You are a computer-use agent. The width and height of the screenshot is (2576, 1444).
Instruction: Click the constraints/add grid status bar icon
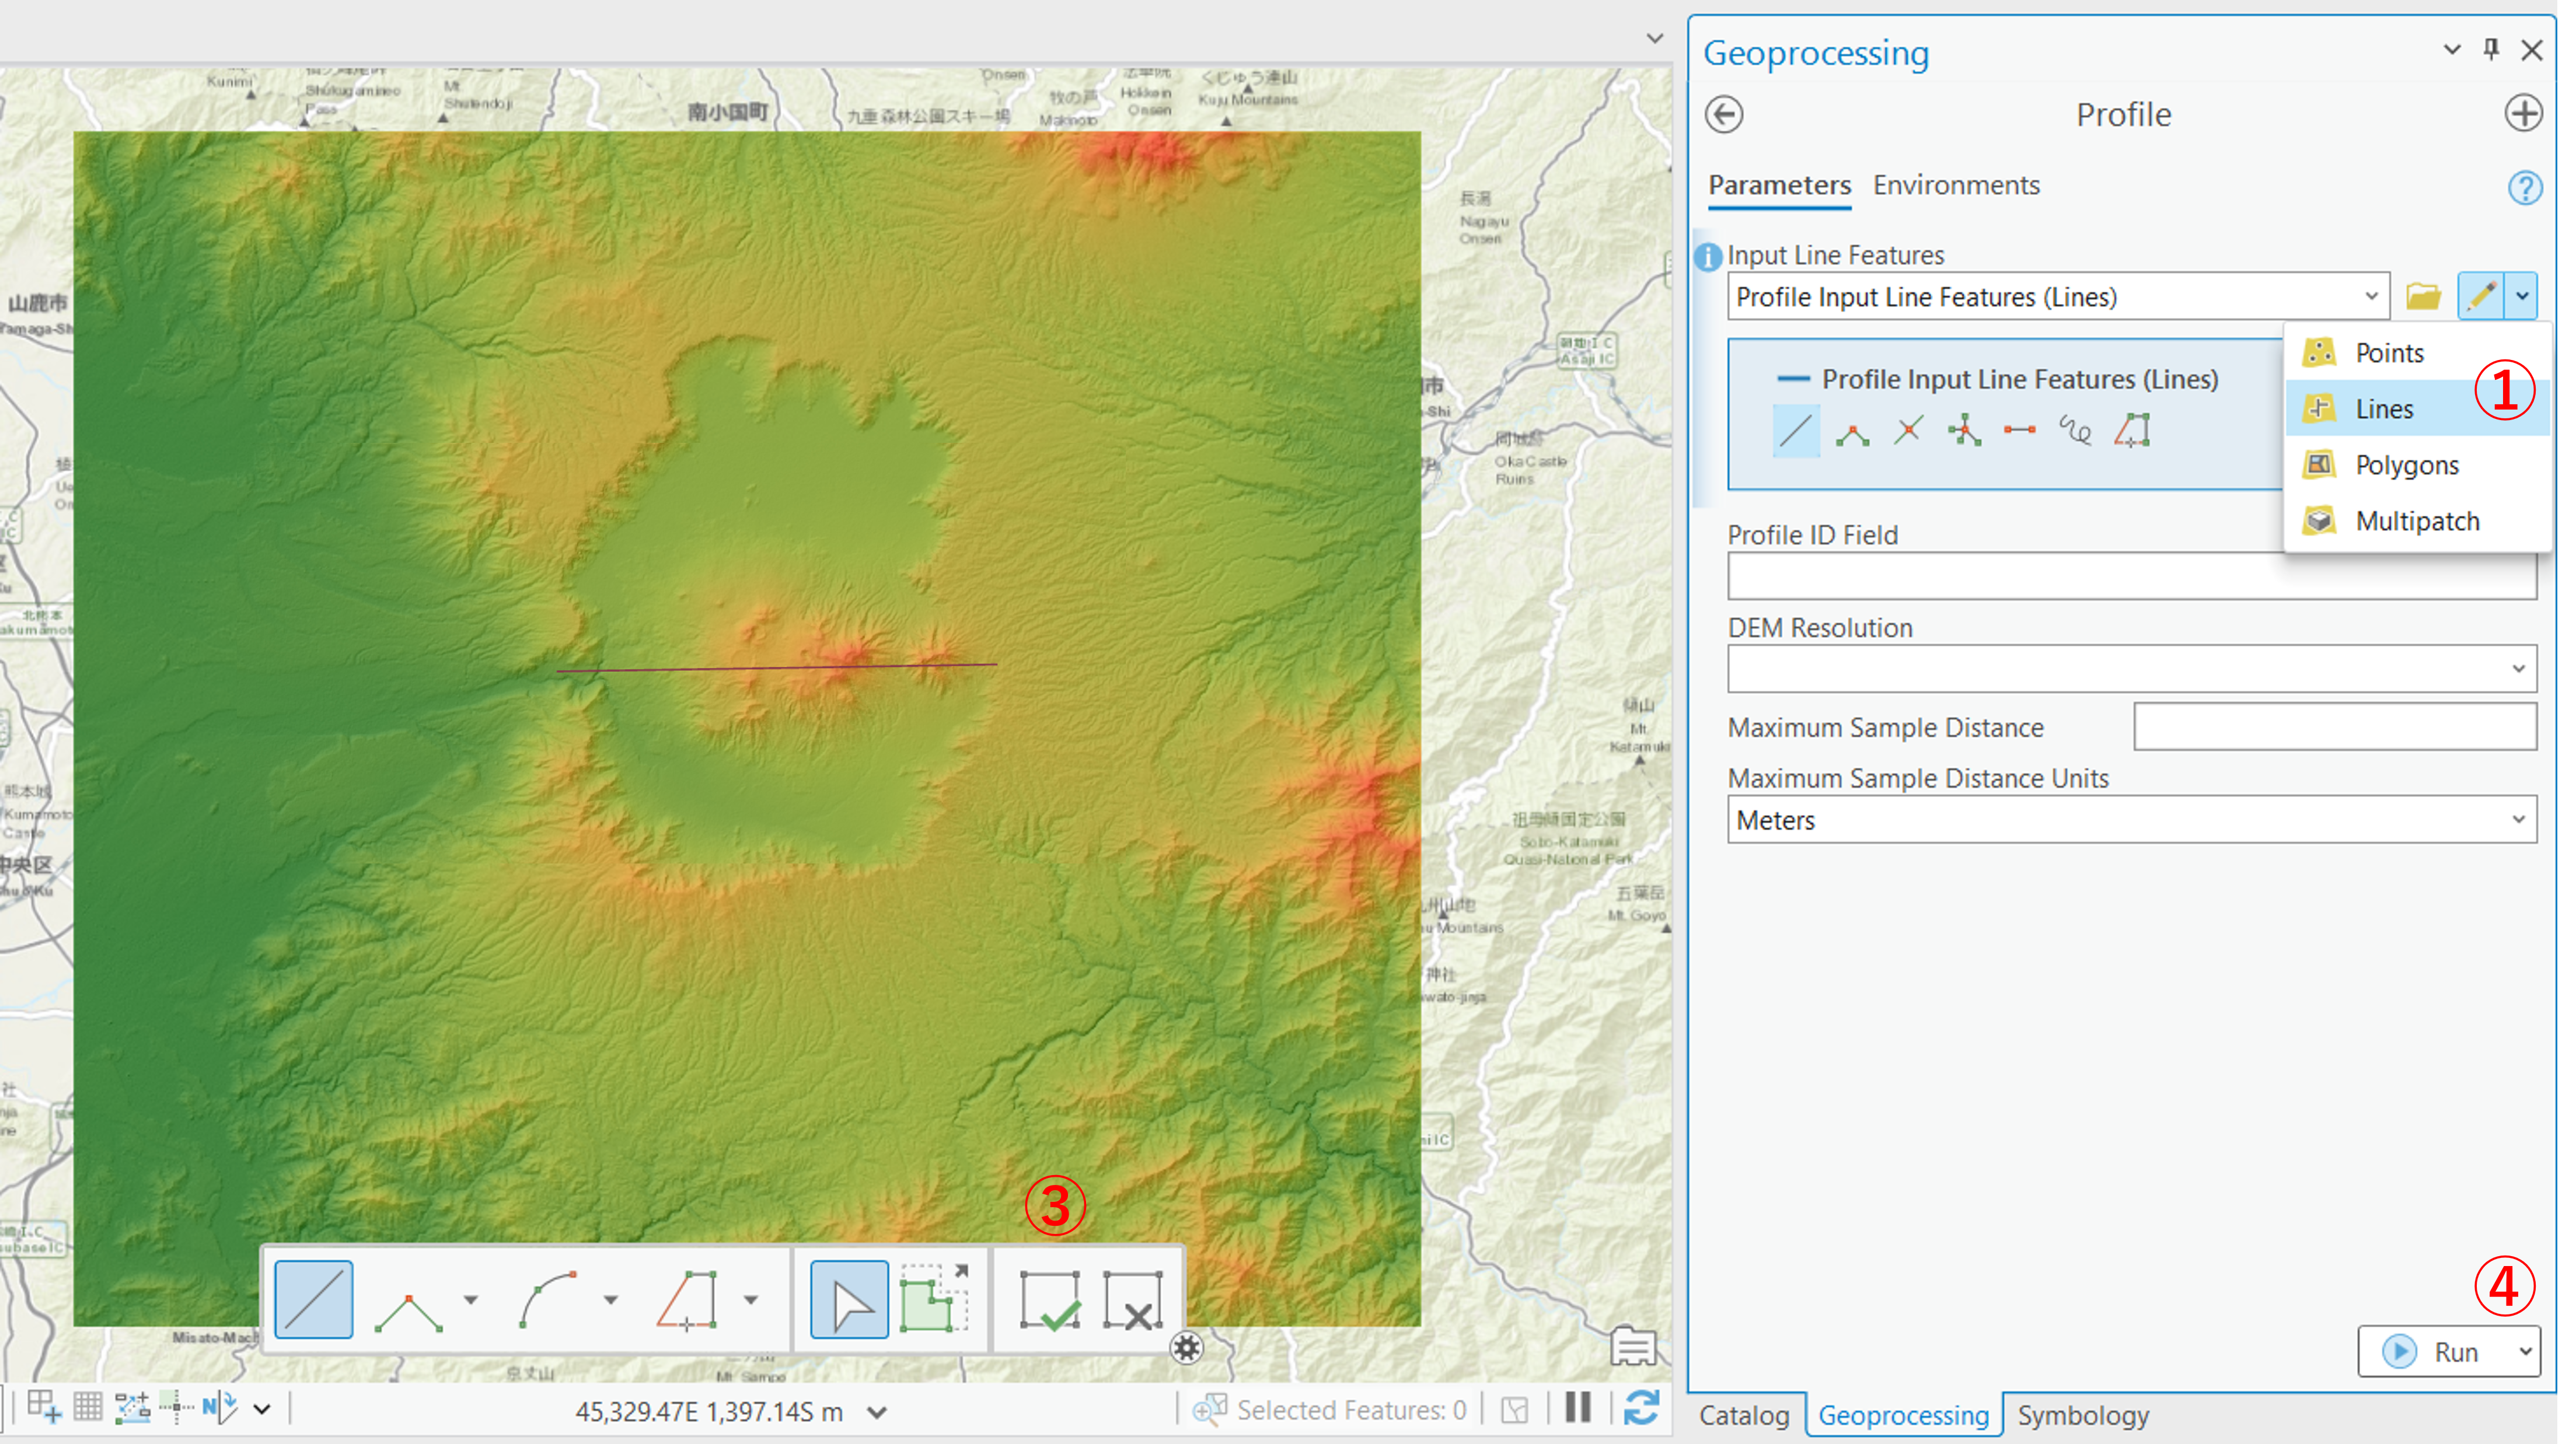43,1407
